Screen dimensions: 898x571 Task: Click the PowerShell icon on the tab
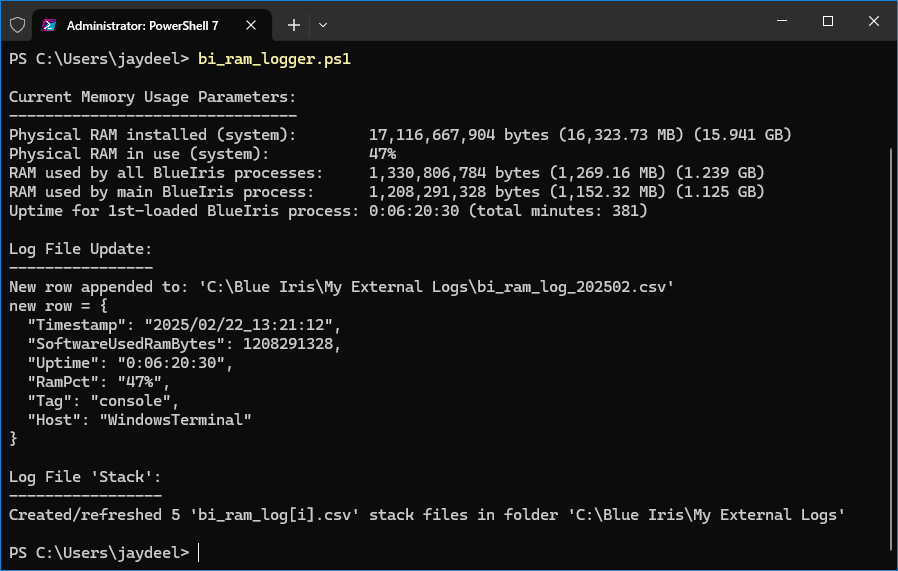point(49,25)
